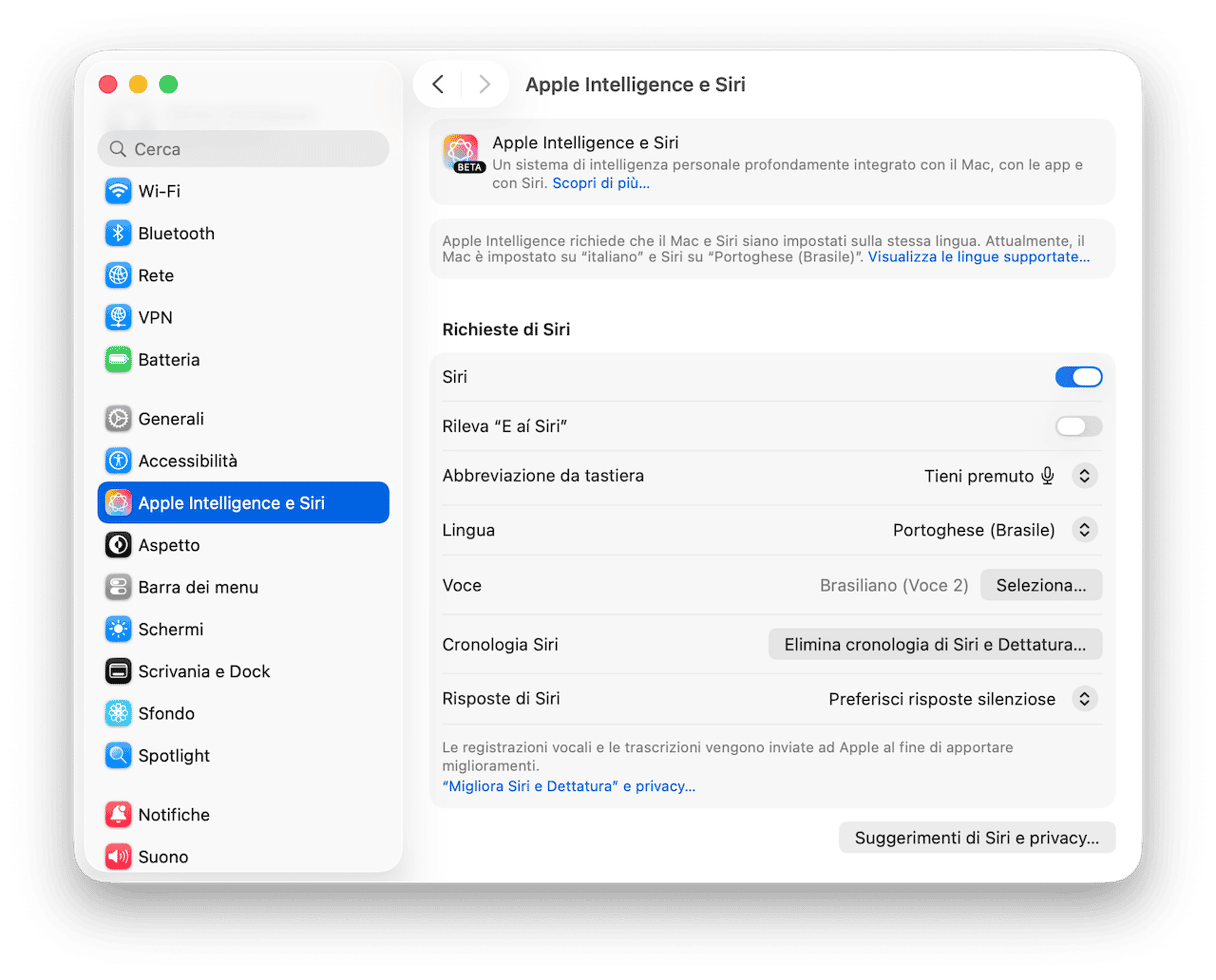Click the Aspetto appearance icon

coord(119,545)
